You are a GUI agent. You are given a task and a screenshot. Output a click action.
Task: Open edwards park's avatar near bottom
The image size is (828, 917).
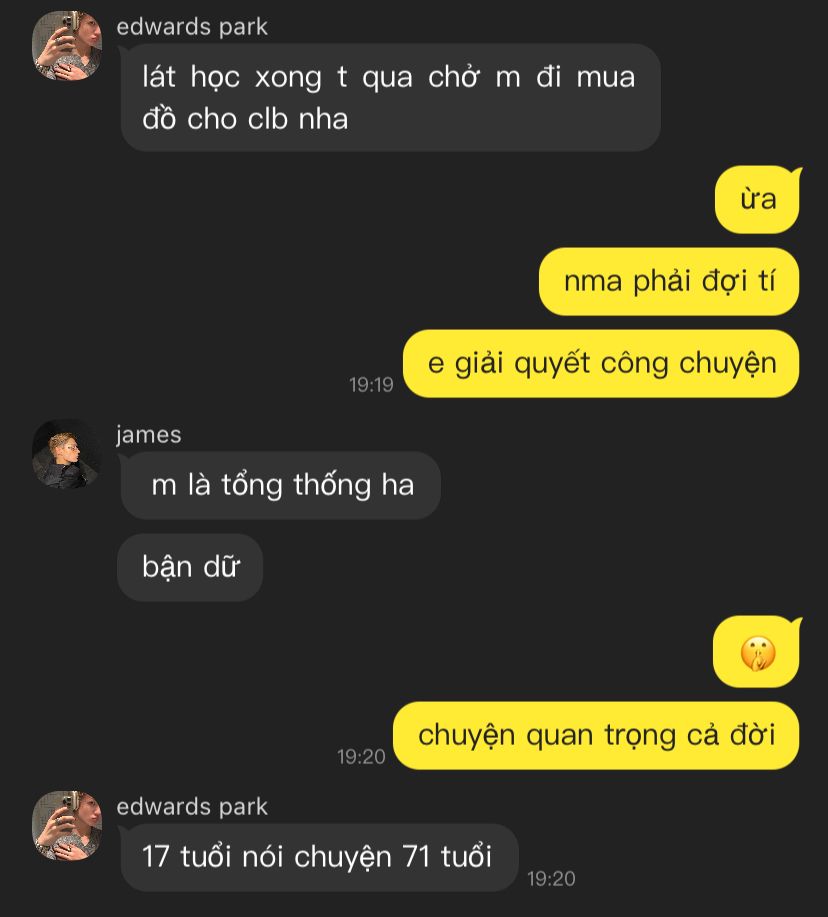pos(67,826)
